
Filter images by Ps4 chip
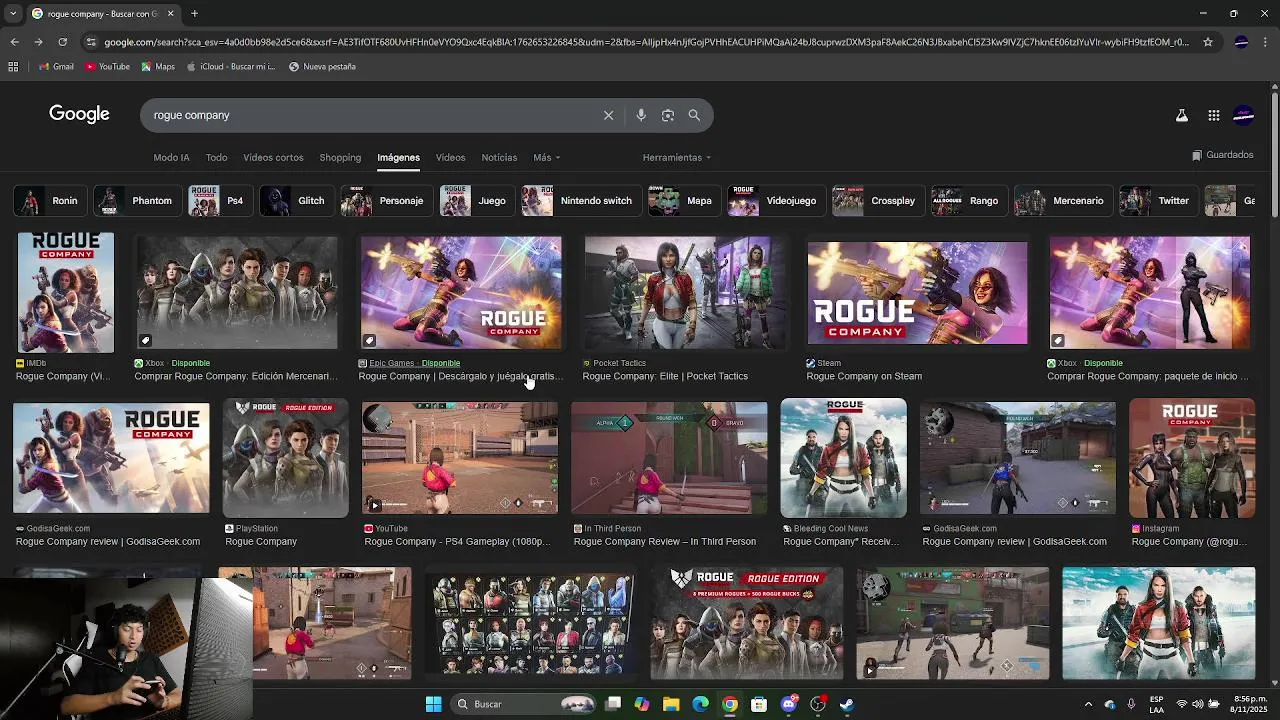tap(219, 201)
